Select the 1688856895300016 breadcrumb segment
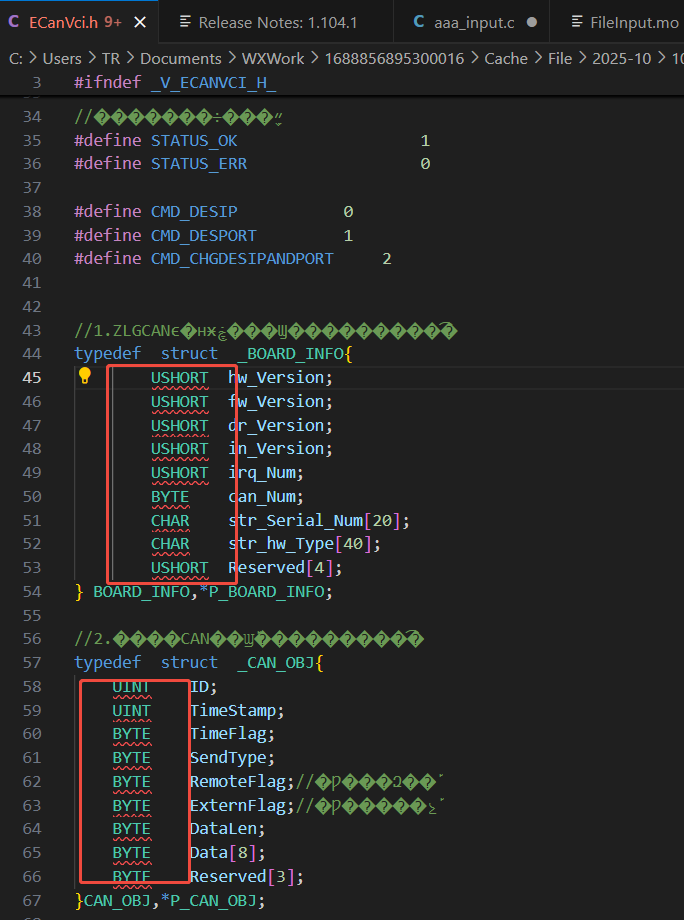The image size is (684, 920). [394, 59]
